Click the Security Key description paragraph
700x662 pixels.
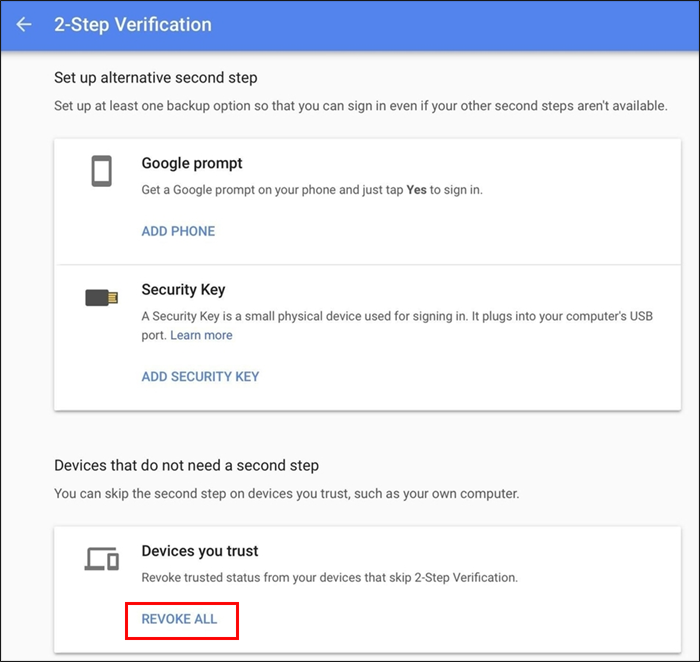(x=395, y=316)
